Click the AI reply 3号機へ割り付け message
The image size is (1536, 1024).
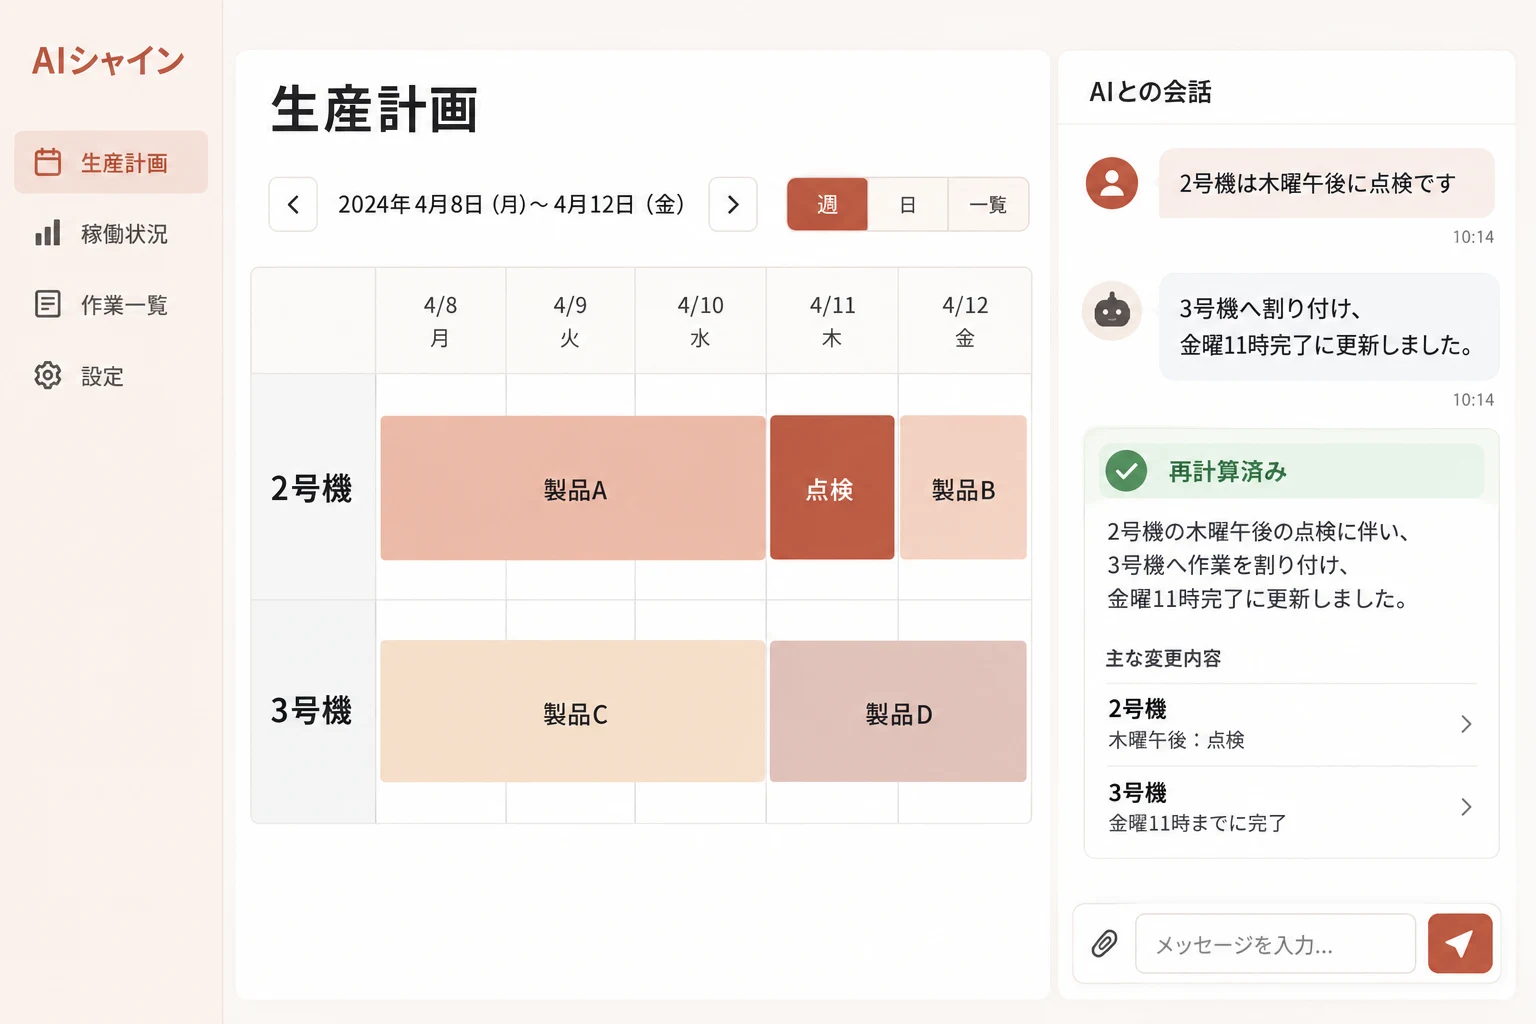click(1329, 327)
